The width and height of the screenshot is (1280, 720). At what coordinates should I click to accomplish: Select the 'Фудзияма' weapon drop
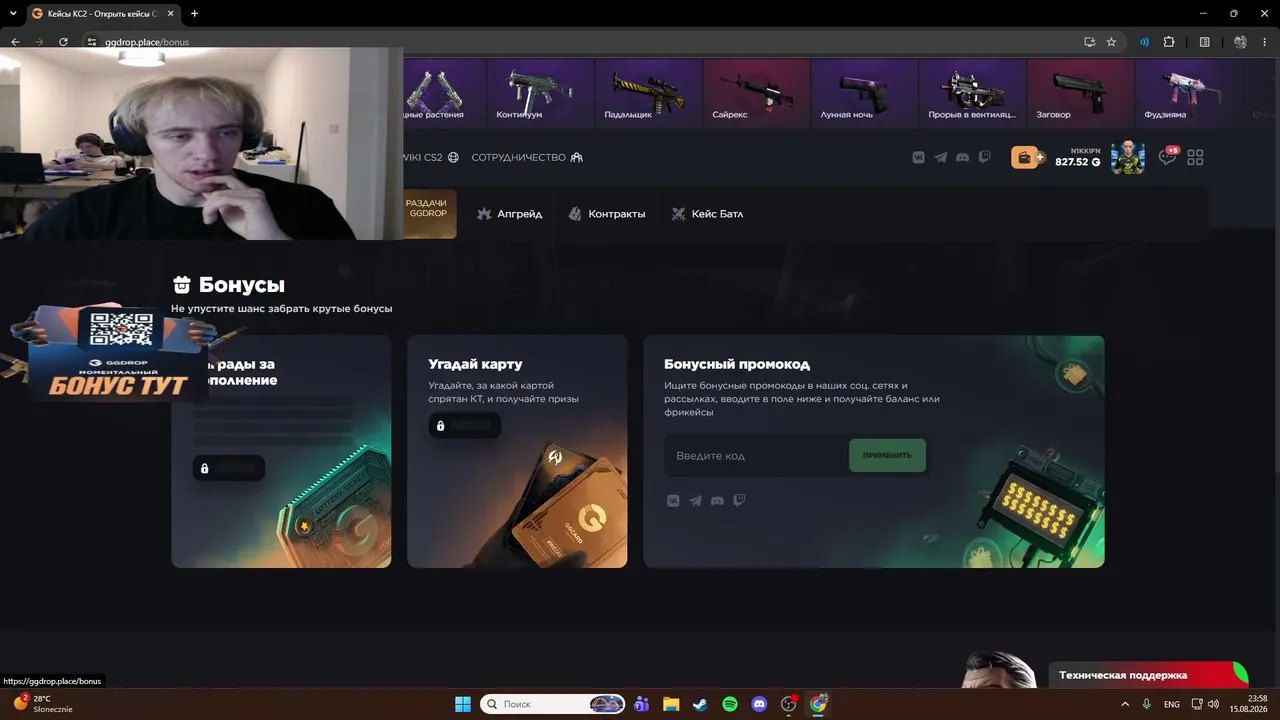click(x=1188, y=94)
